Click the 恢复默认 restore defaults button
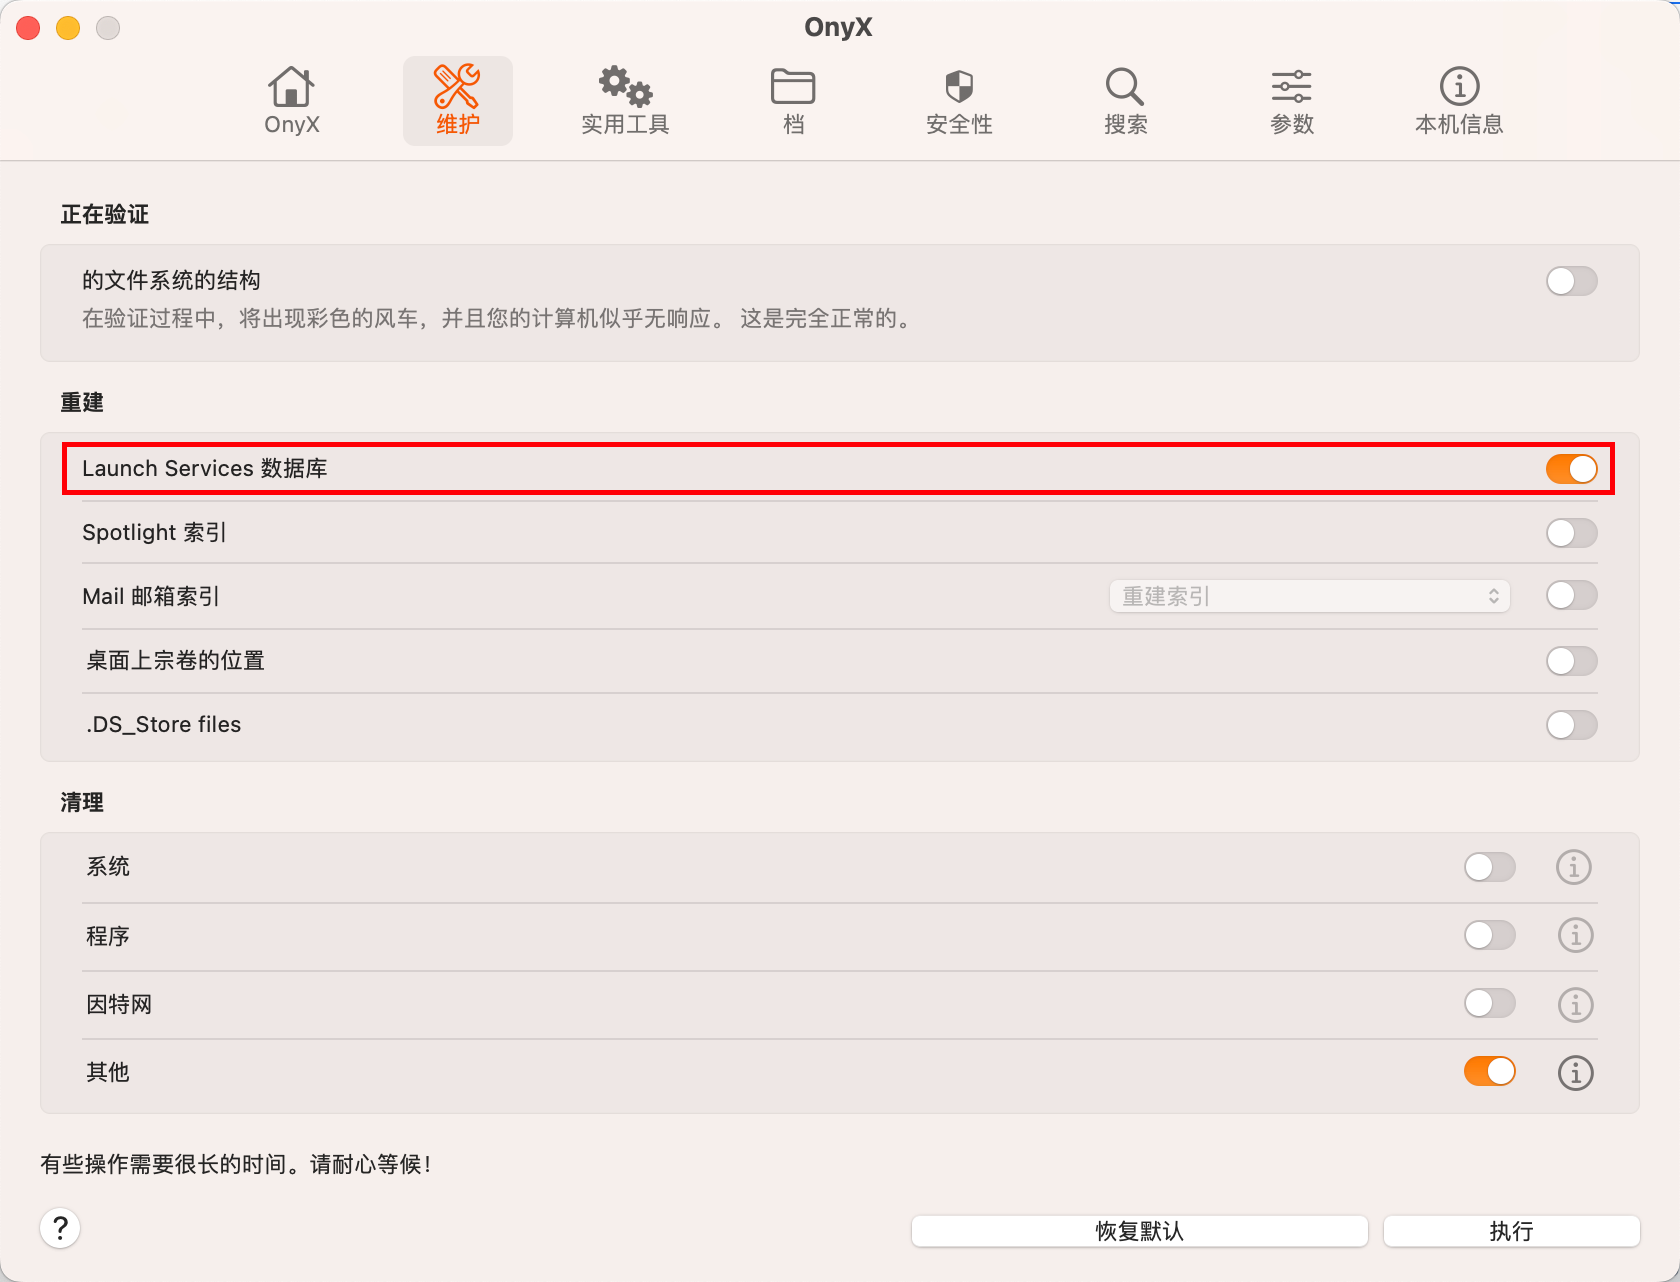This screenshot has height=1282, width=1680. click(1139, 1231)
